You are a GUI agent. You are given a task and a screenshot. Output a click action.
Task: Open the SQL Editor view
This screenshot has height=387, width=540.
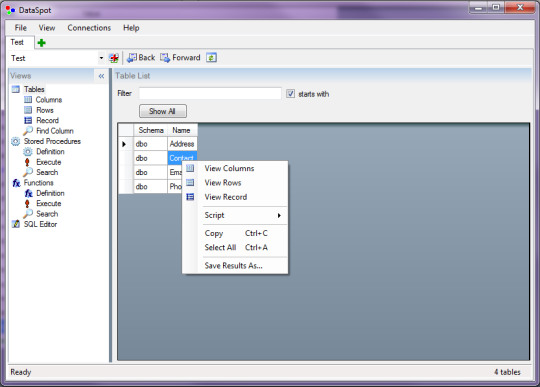coord(40,224)
